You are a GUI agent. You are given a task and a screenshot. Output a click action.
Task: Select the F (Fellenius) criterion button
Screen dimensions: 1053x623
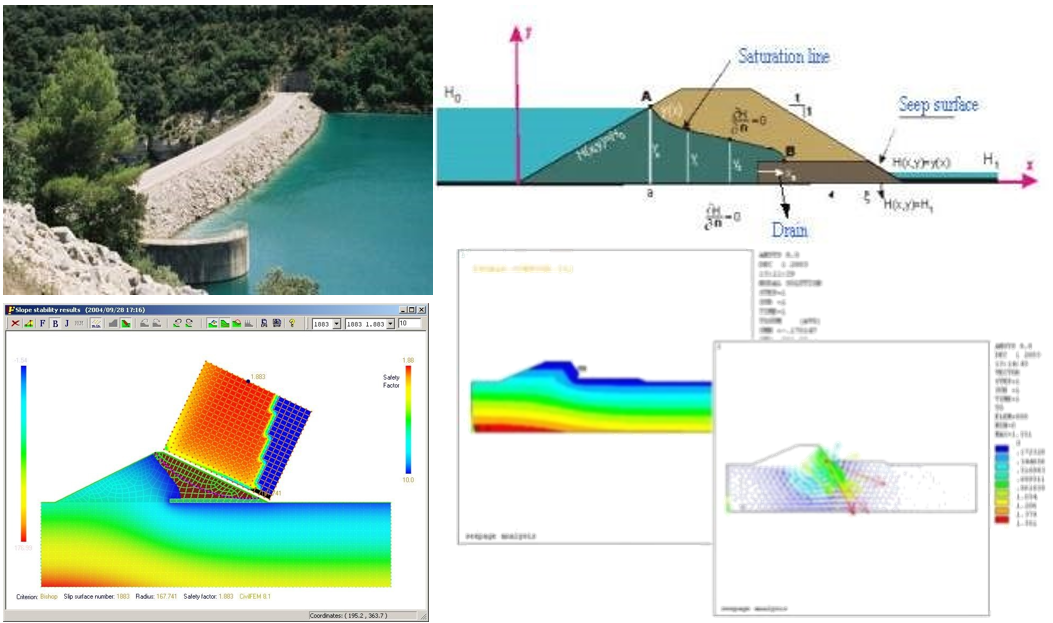pyautogui.click(x=42, y=323)
